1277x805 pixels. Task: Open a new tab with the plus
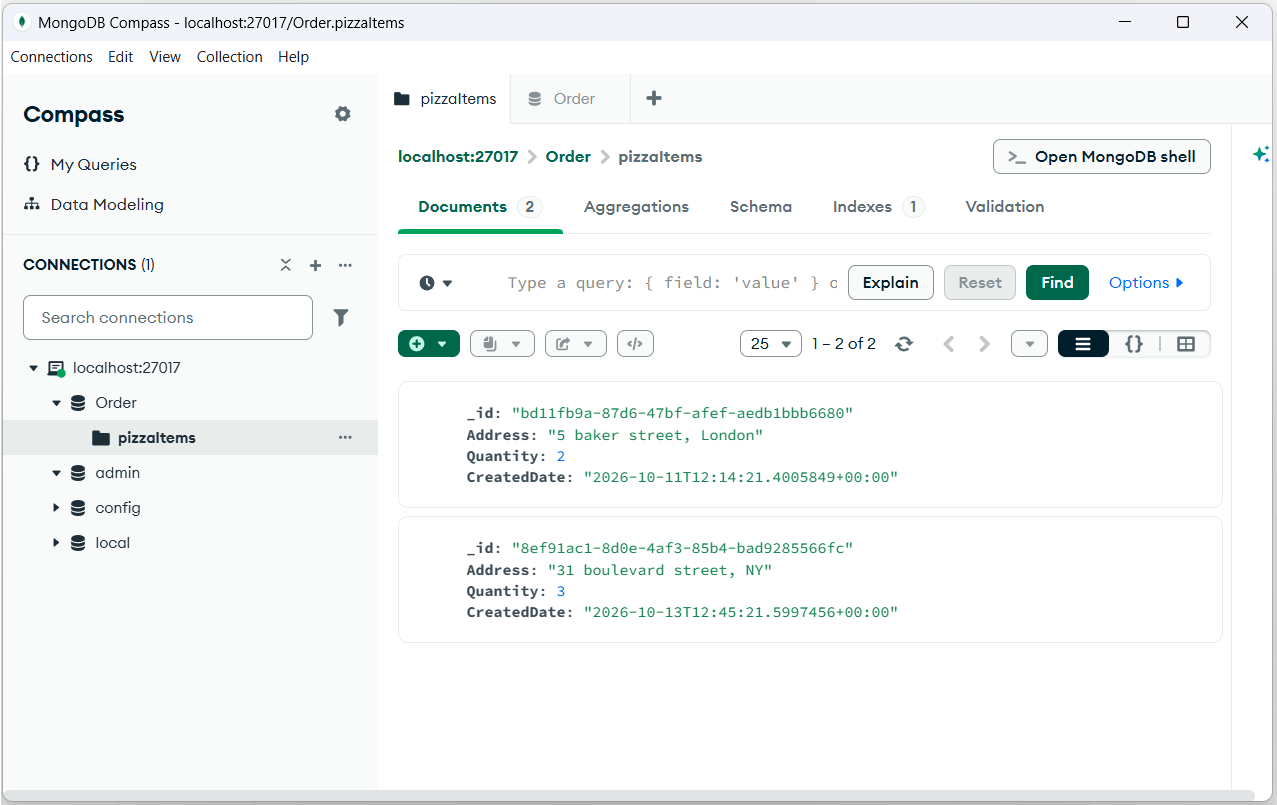[654, 98]
